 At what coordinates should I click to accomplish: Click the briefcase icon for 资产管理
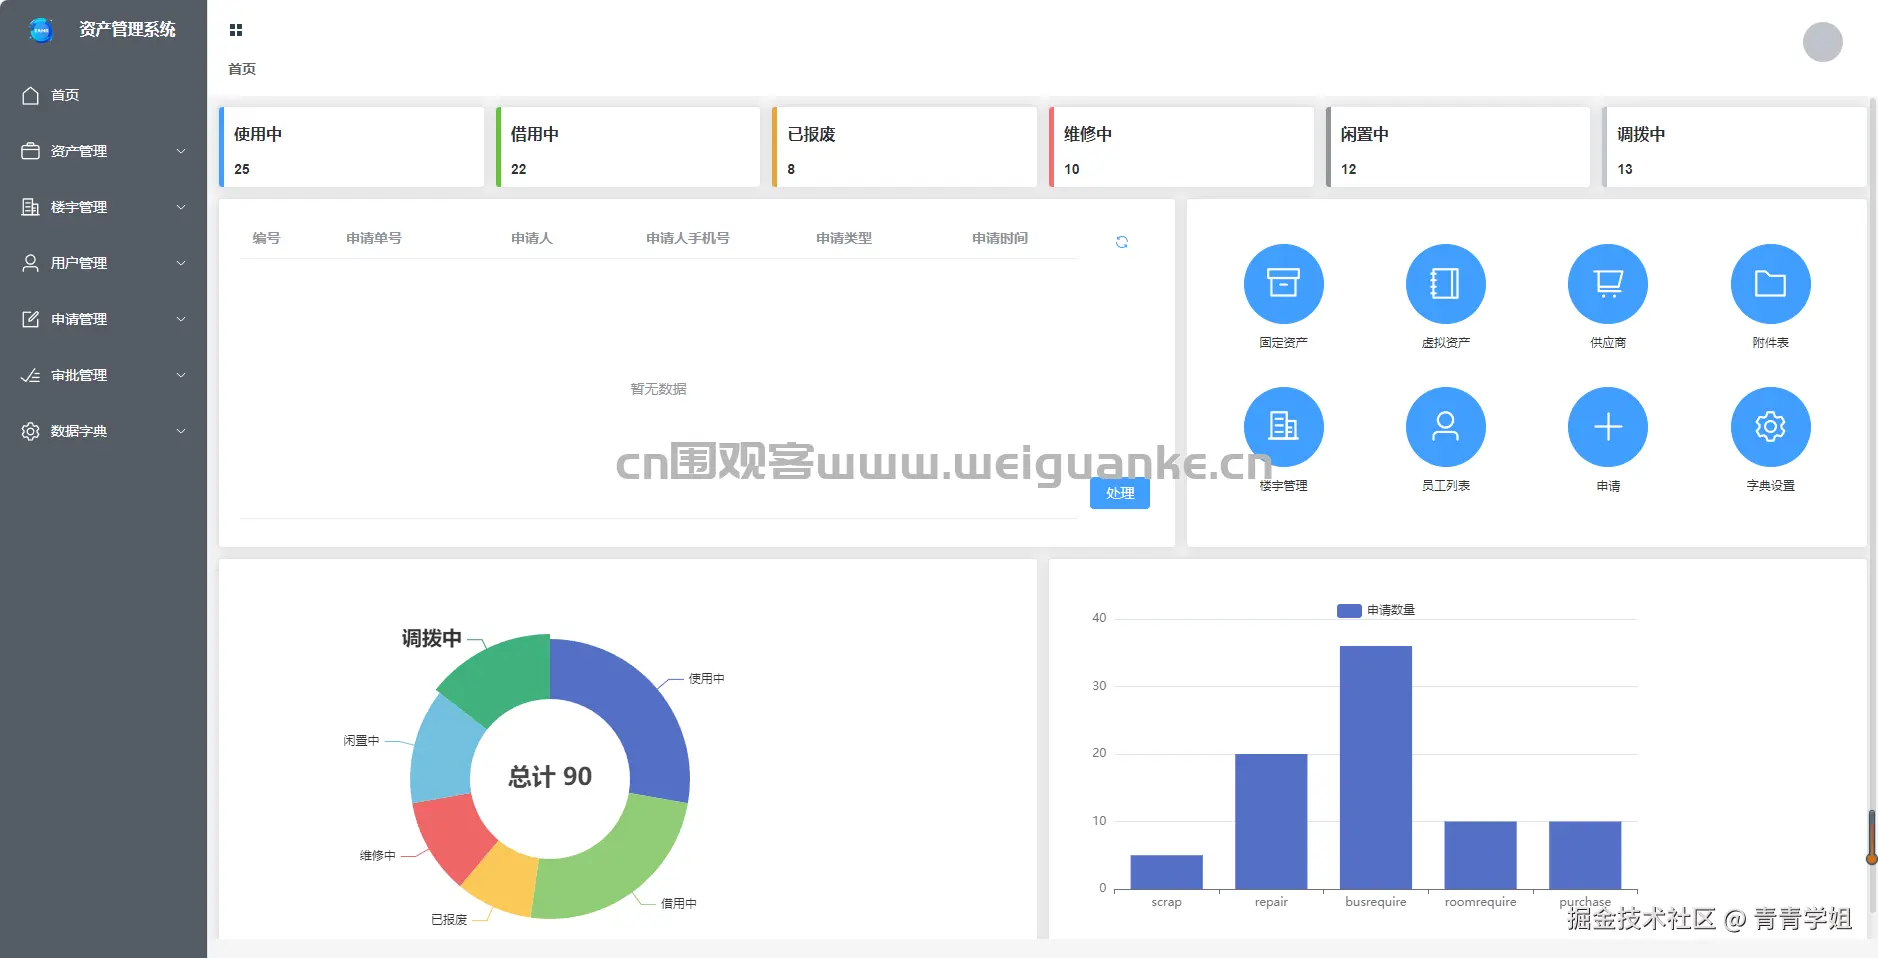pyautogui.click(x=31, y=151)
